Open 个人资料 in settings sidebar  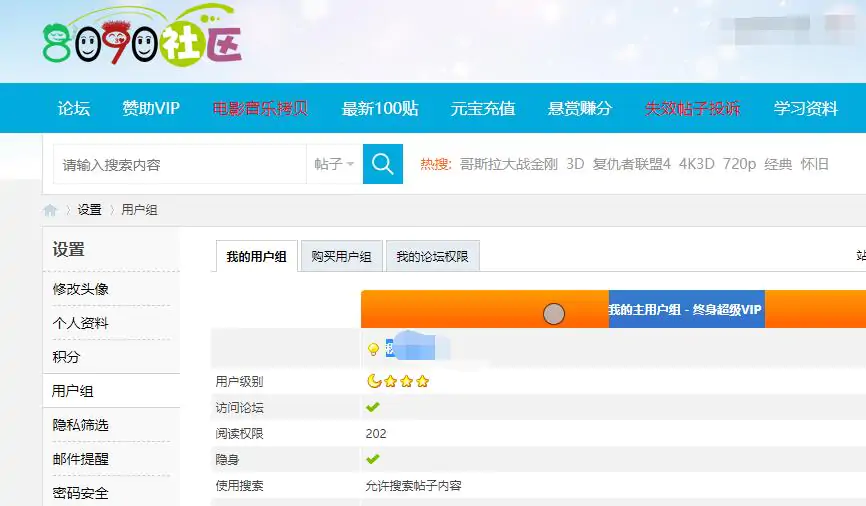(81, 323)
